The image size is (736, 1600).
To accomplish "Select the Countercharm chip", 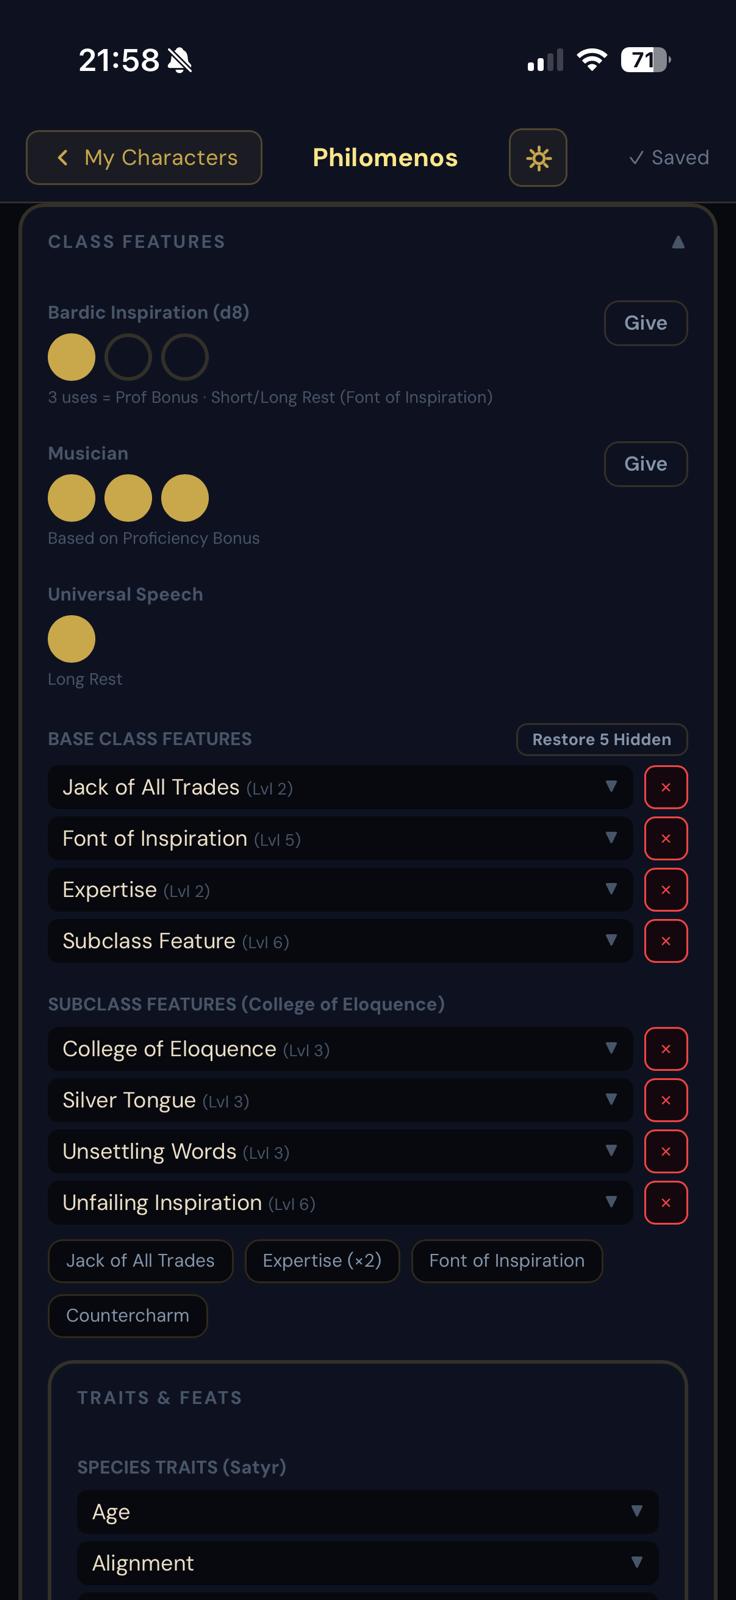I will [x=127, y=1315].
